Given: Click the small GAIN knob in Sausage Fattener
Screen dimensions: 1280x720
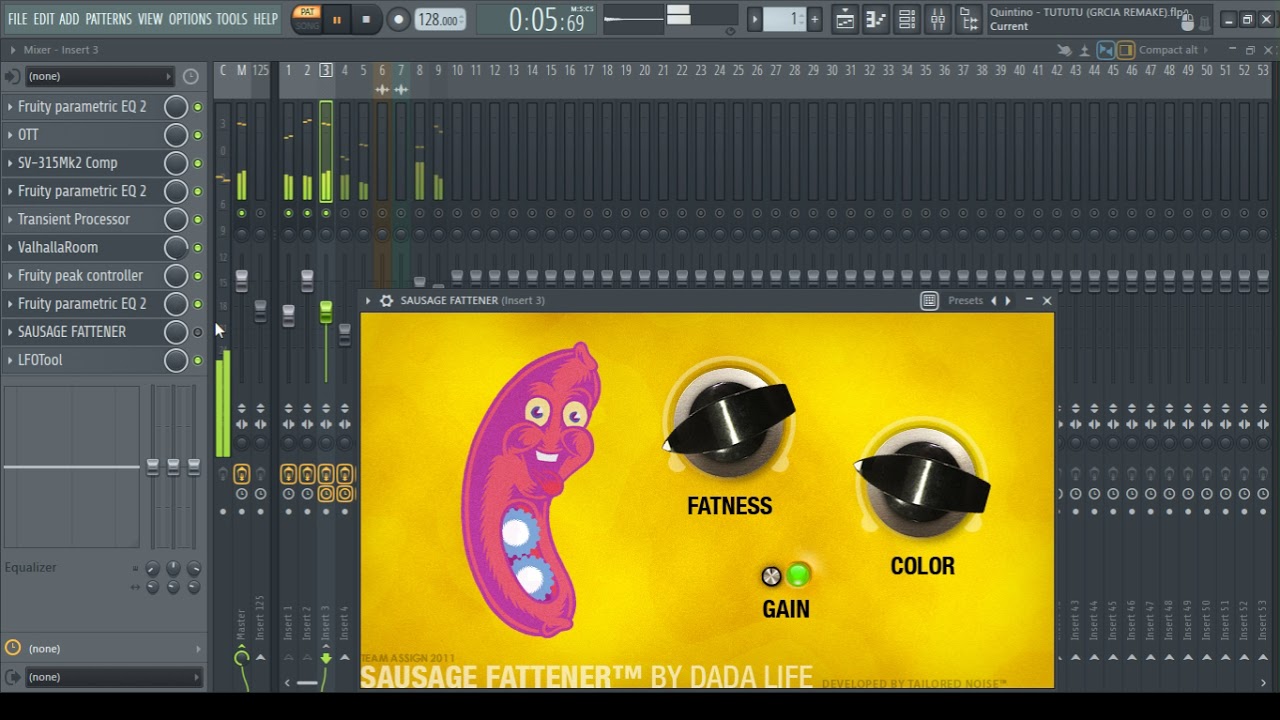Looking at the screenshot, I should coord(771,576).
